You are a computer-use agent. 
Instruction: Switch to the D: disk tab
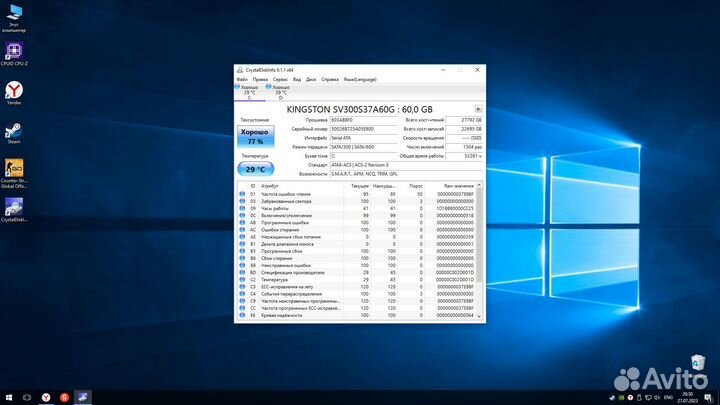pyautogui.click(x=281, y=92)
